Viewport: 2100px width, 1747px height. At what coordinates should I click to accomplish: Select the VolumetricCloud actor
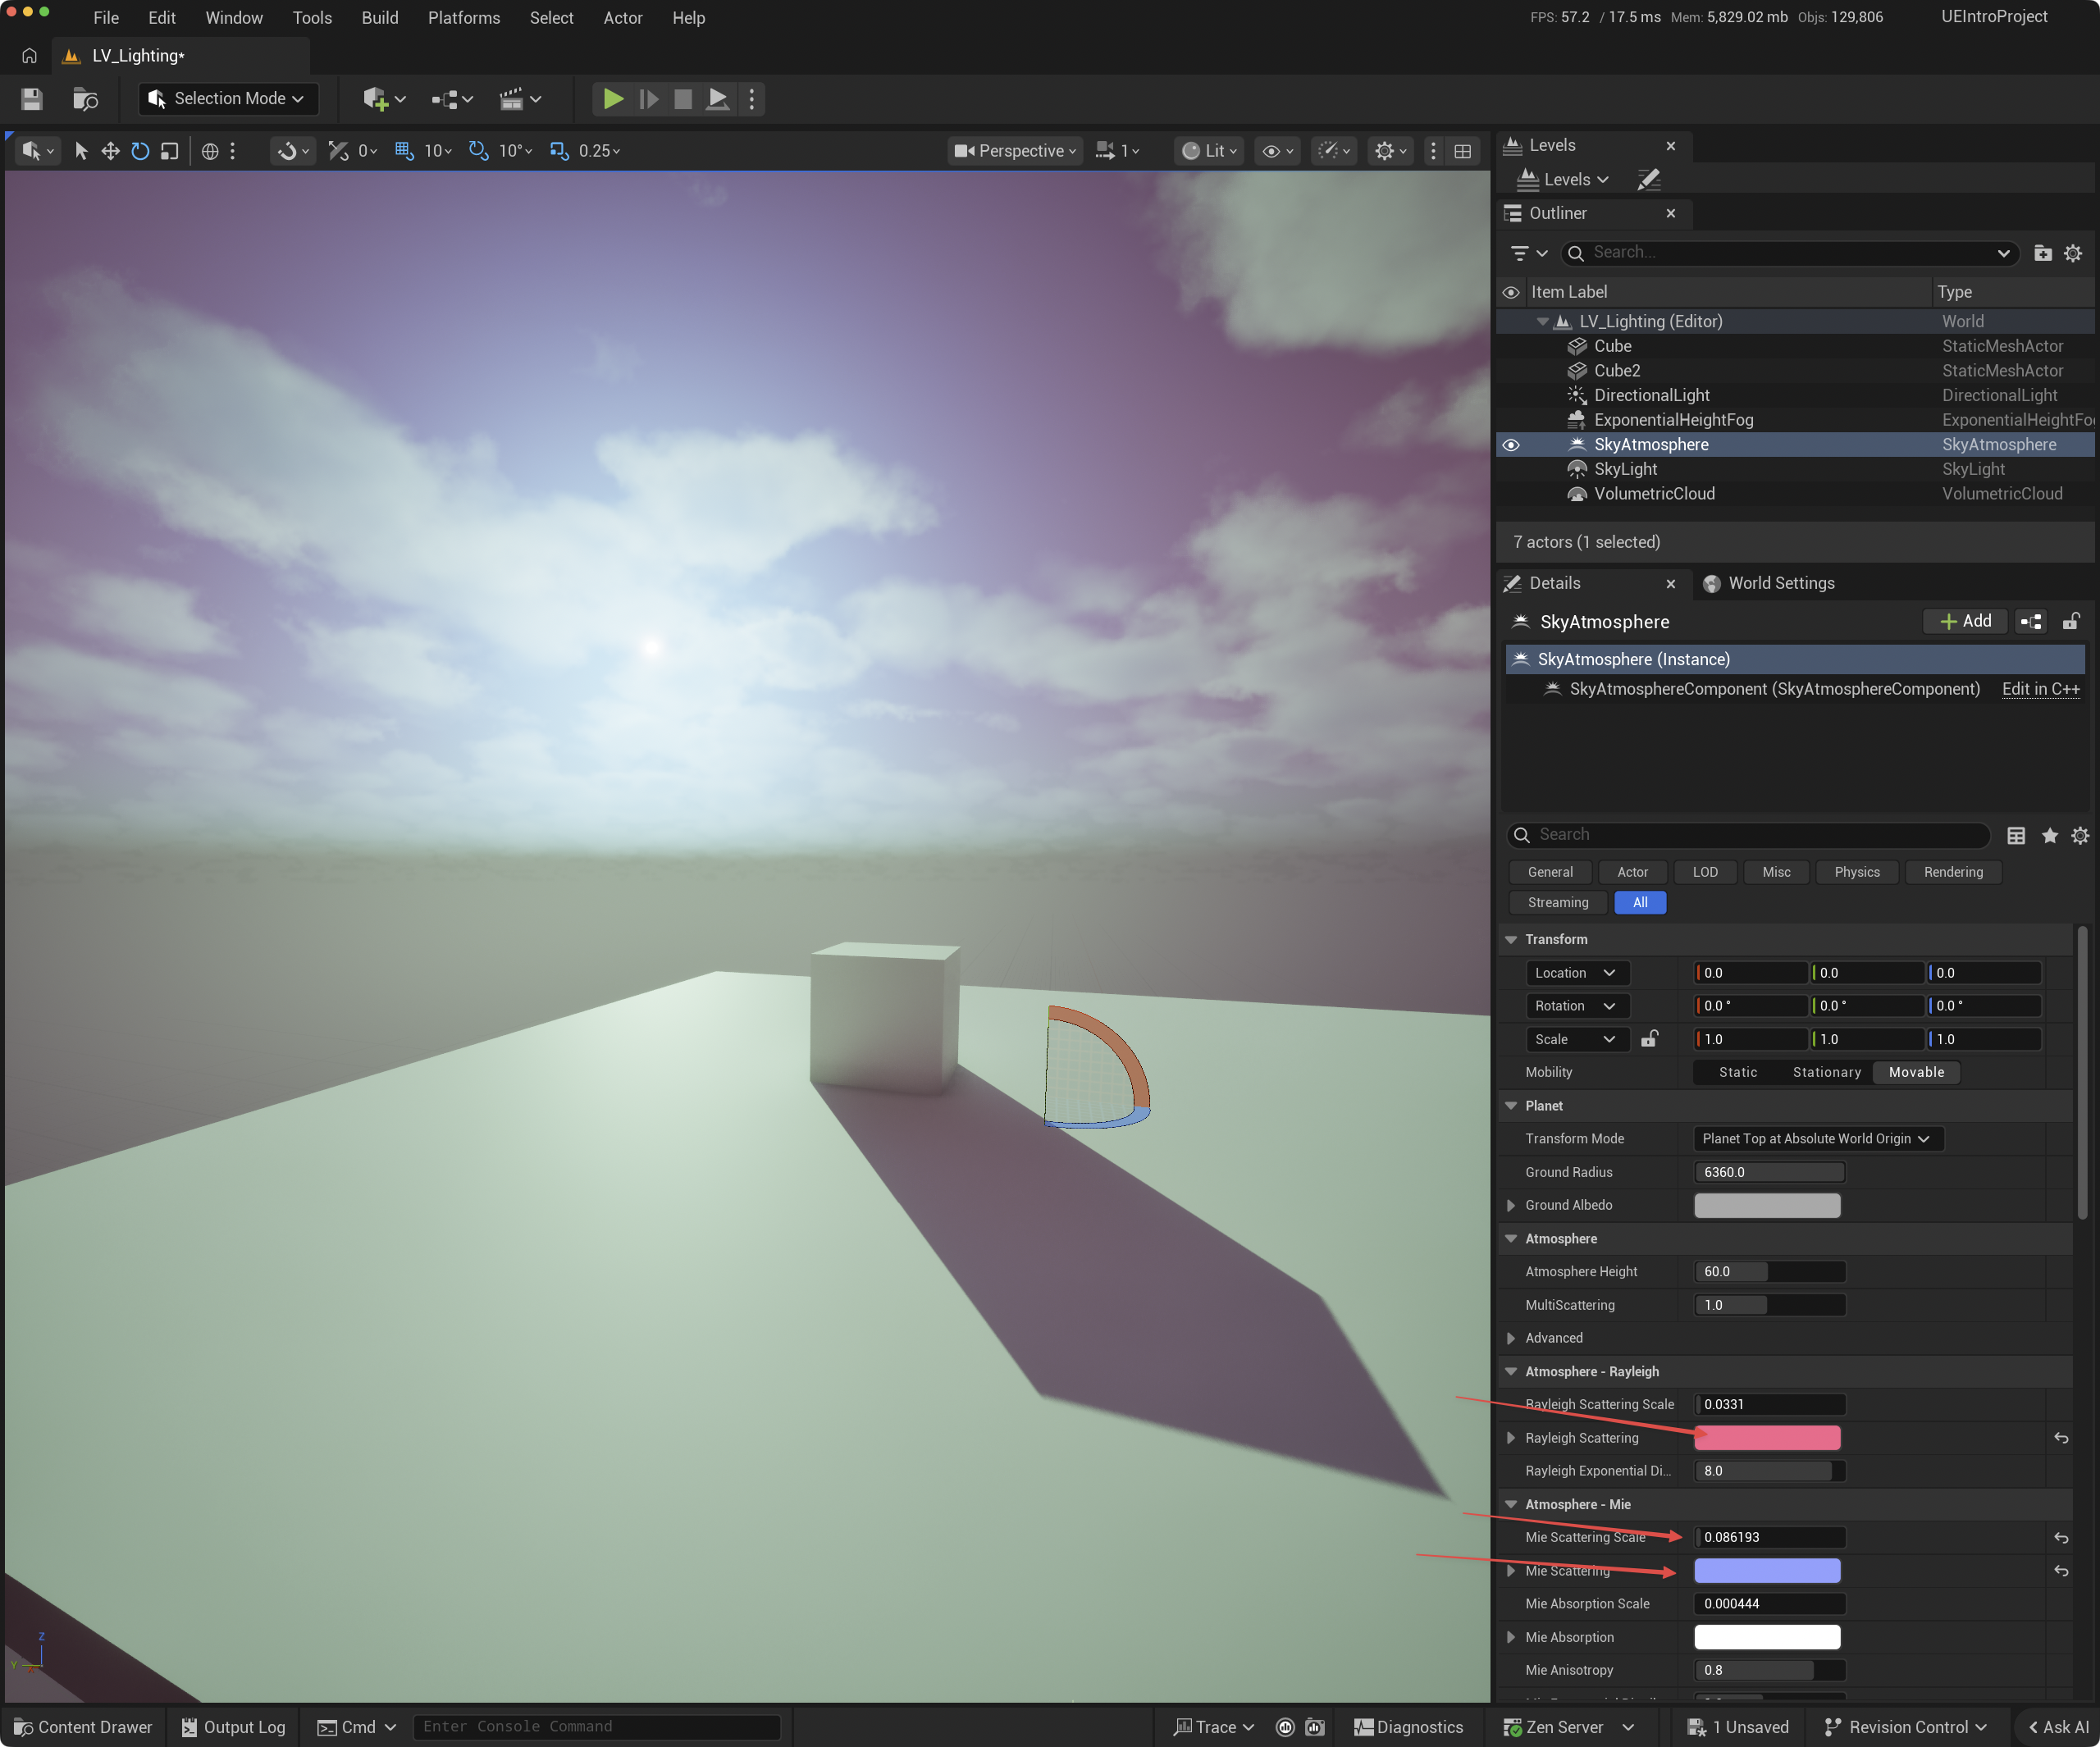tap(1654, 494)
